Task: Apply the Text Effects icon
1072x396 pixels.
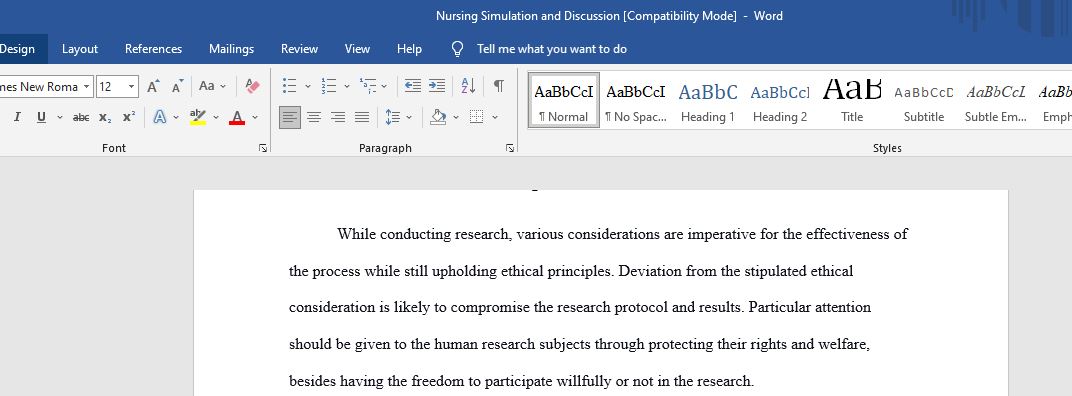Action: [x=160, y=117]
